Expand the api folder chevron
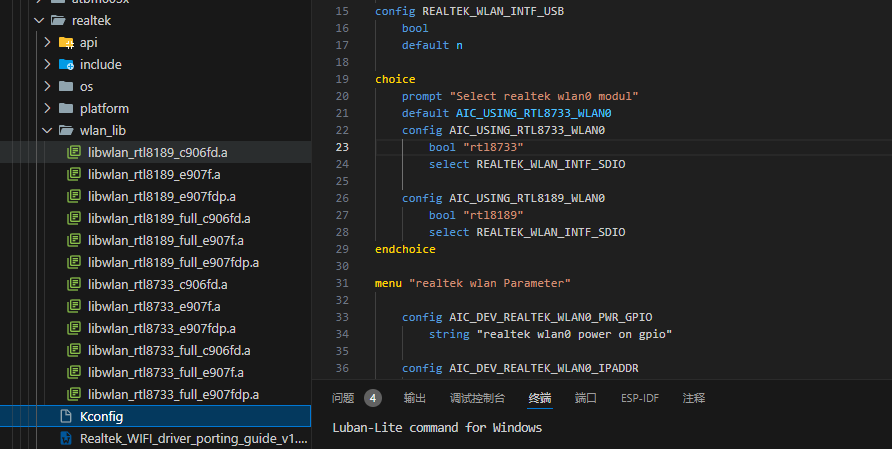 [x=47, y=42]
